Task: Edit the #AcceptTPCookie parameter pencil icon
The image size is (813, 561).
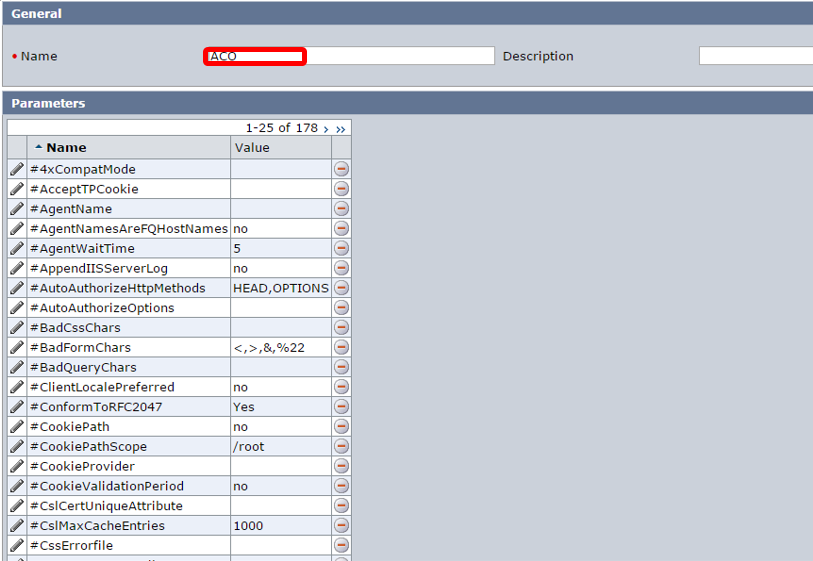Action: pos(17,189)
